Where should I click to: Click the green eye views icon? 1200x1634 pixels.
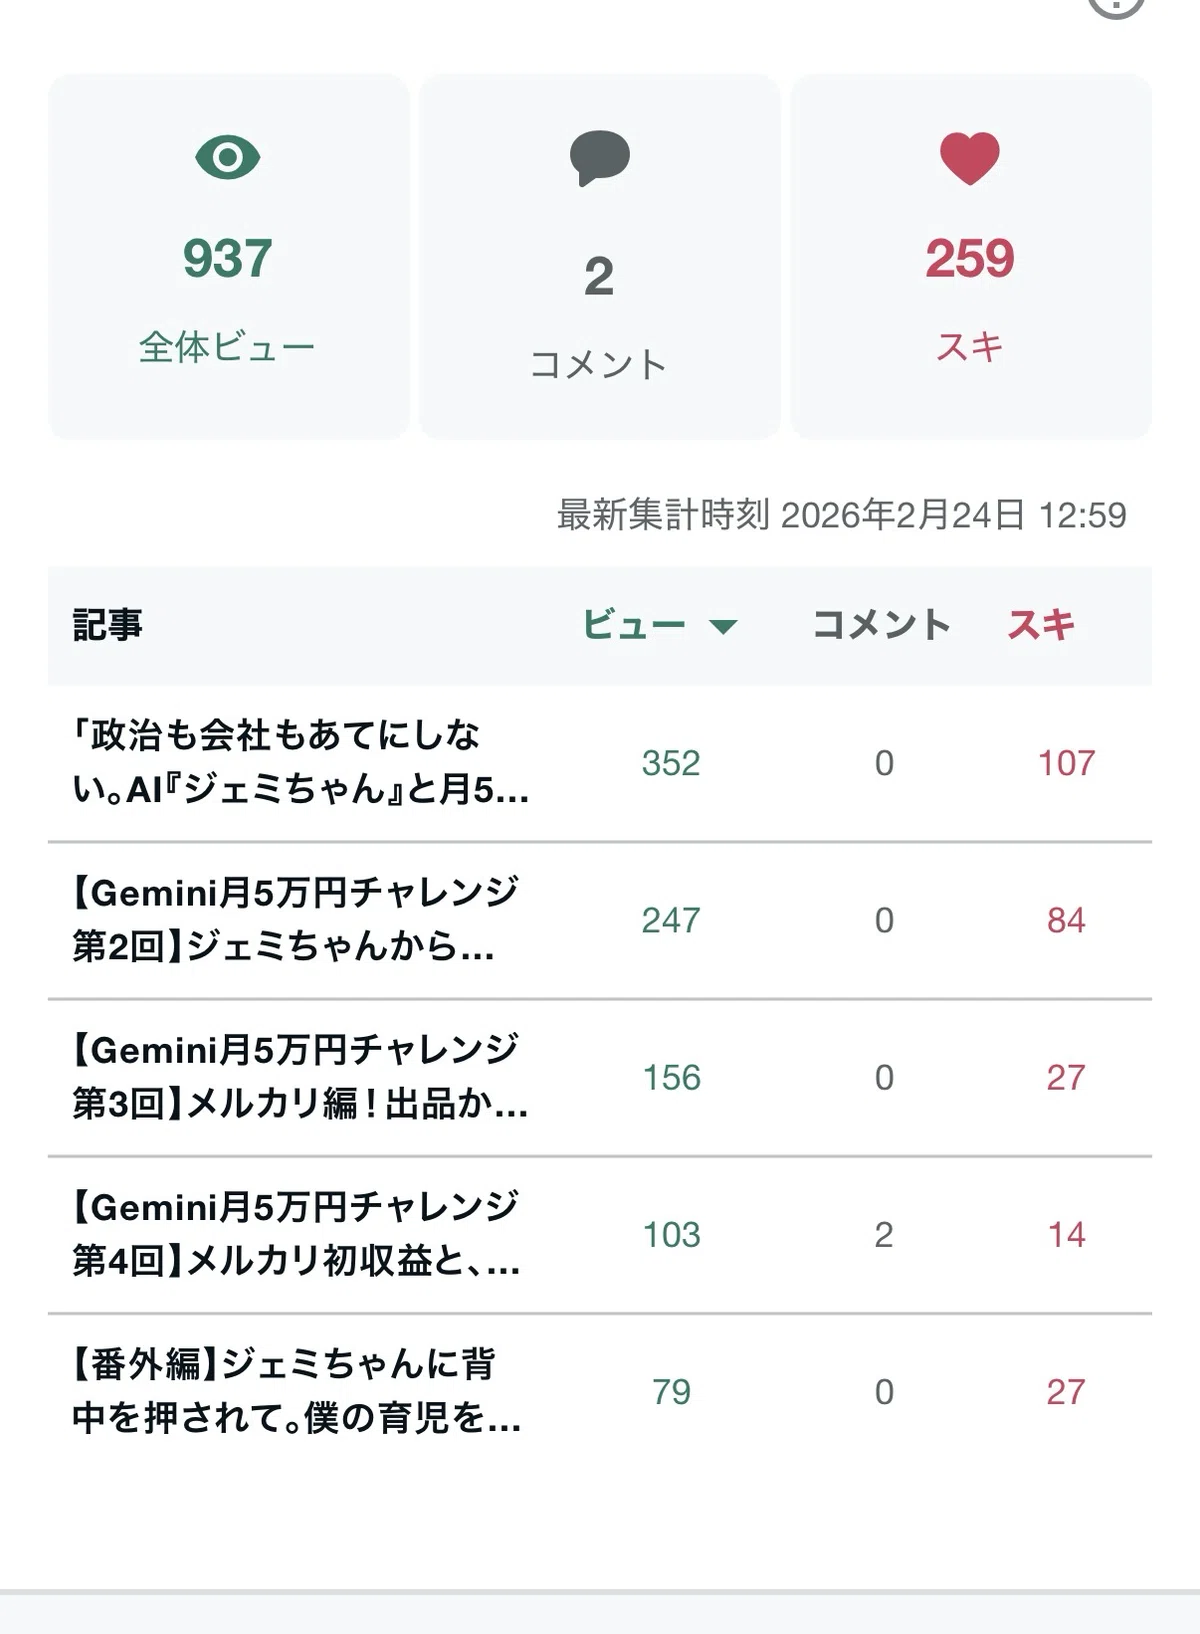[x=228, y=158]
